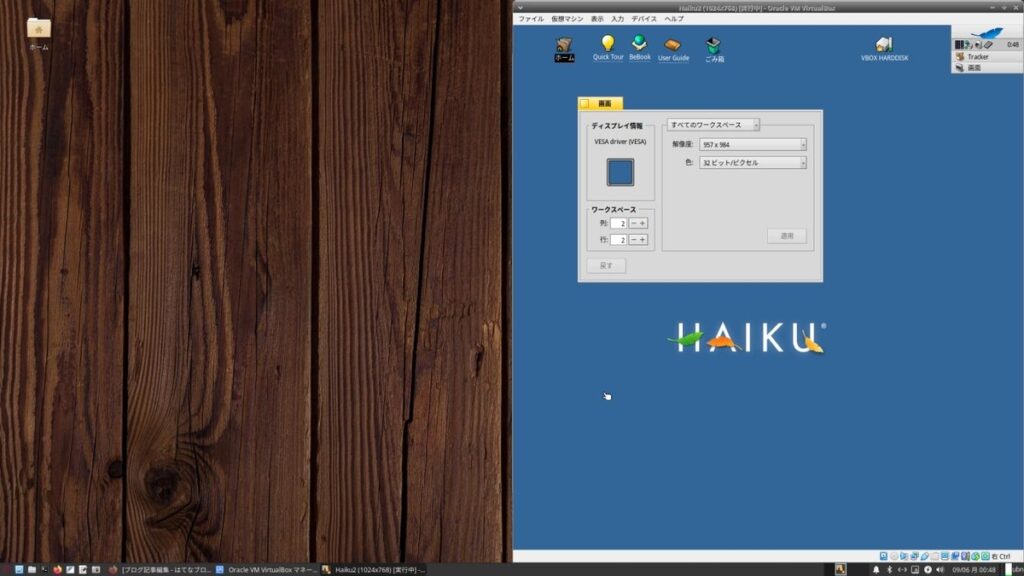Increase workspace 列 count with plus
The height and width of the screenshot is (576, 1024).
click(643, 223)
